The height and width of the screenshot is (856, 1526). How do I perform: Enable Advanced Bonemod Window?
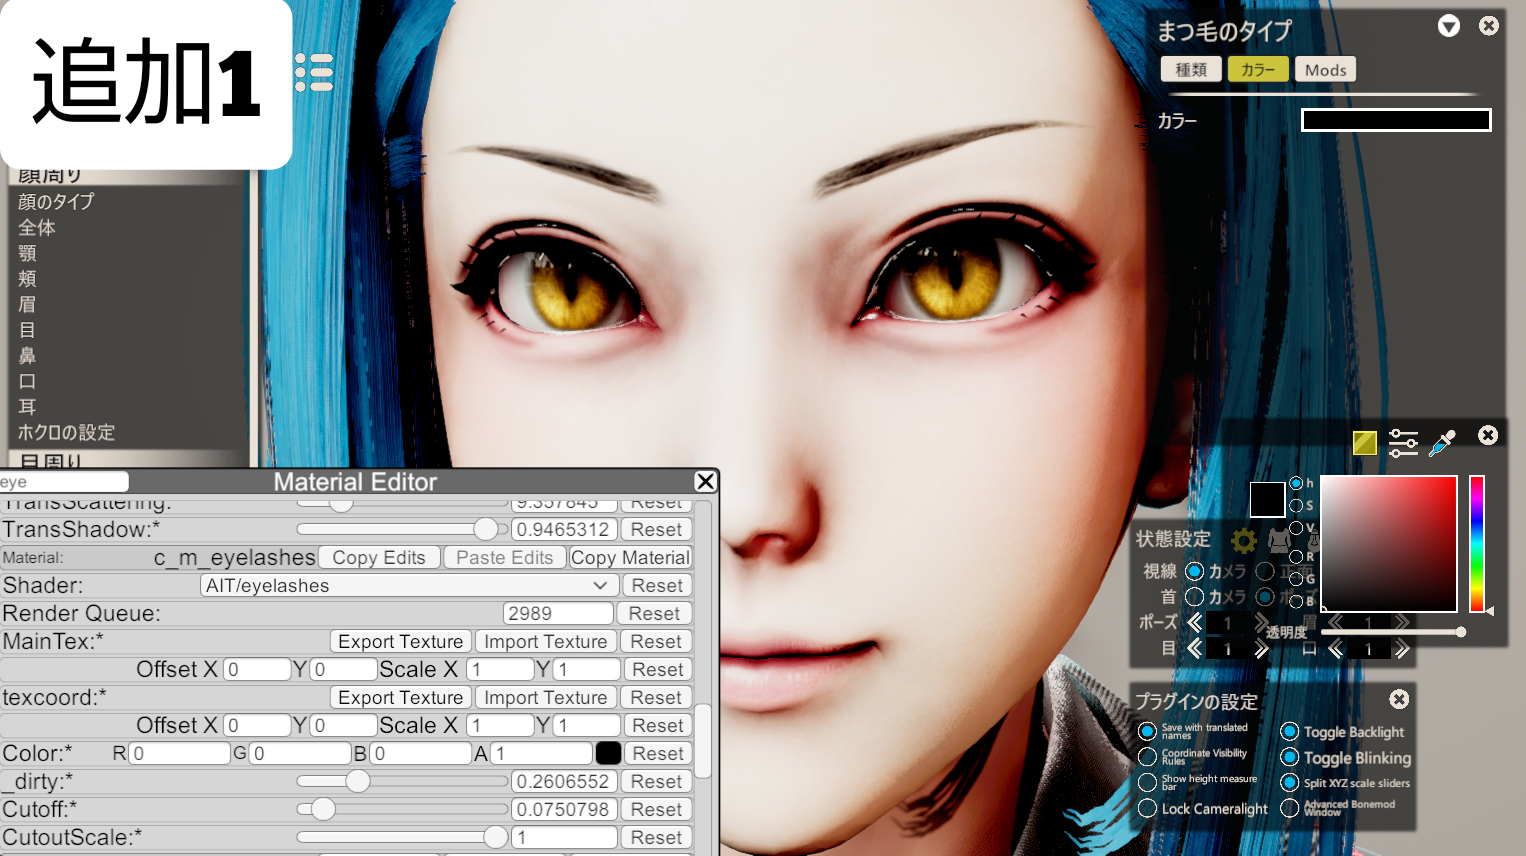pyautogui.click(x=1290, y=808)
